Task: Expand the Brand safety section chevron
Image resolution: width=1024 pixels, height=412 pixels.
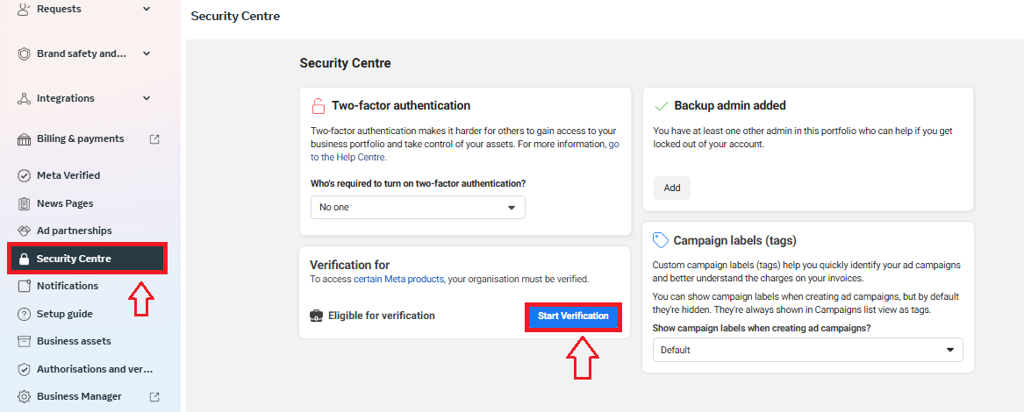Action: click(146, 54)
